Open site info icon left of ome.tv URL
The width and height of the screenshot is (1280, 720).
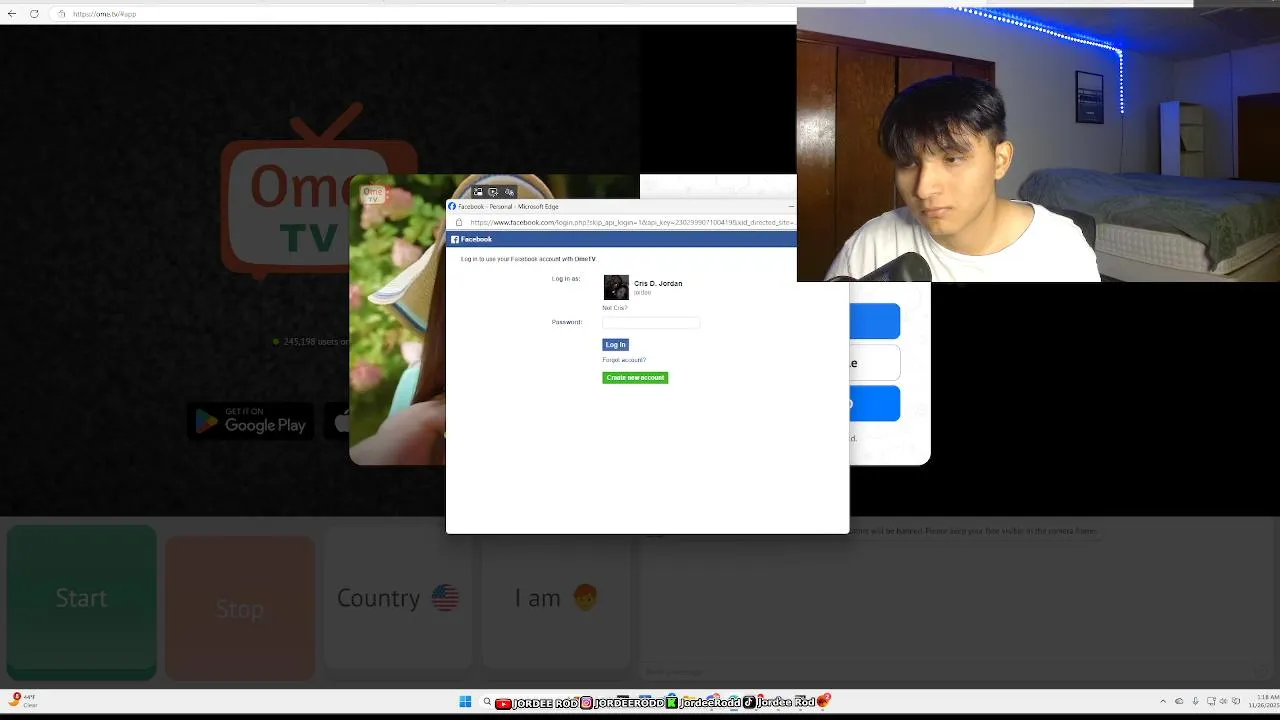[61, 14]
